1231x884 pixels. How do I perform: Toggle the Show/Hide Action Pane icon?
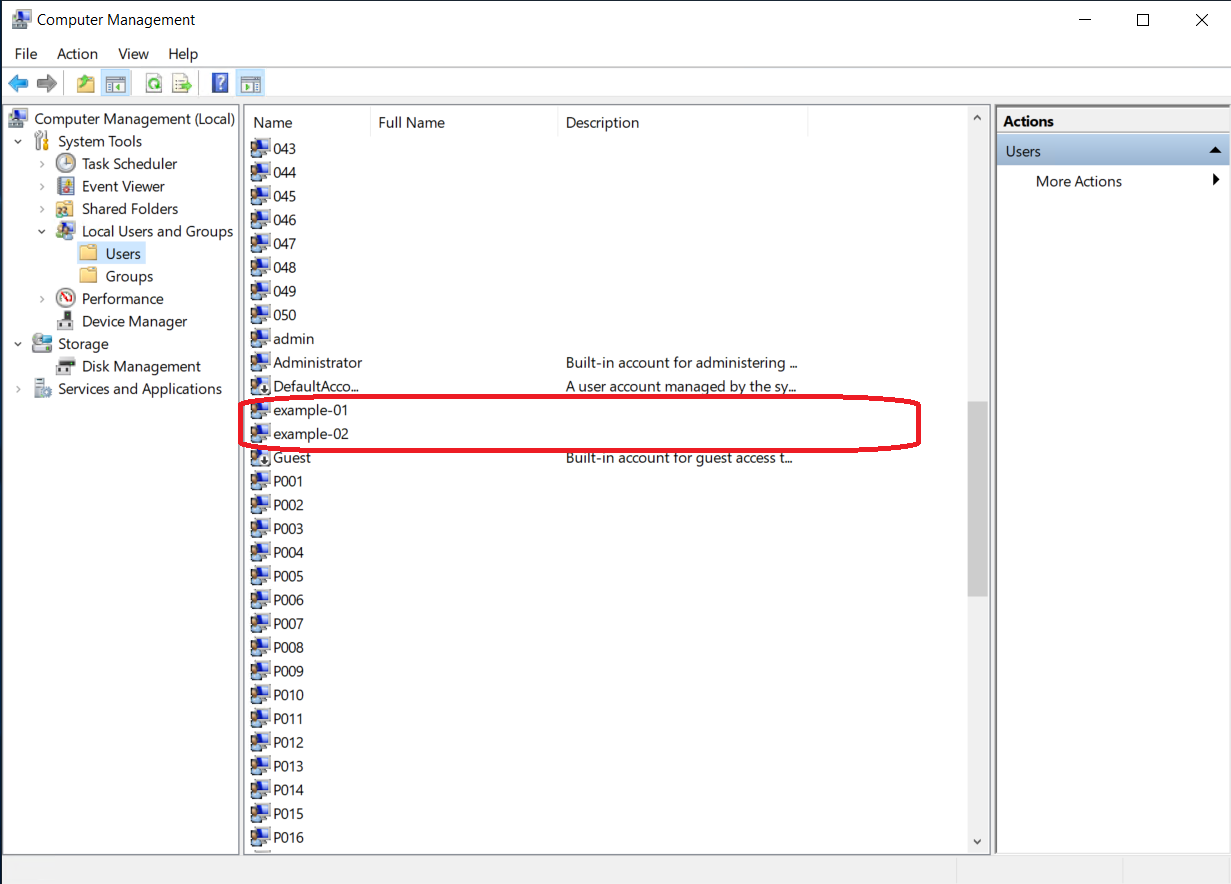(x=250, y=82)
